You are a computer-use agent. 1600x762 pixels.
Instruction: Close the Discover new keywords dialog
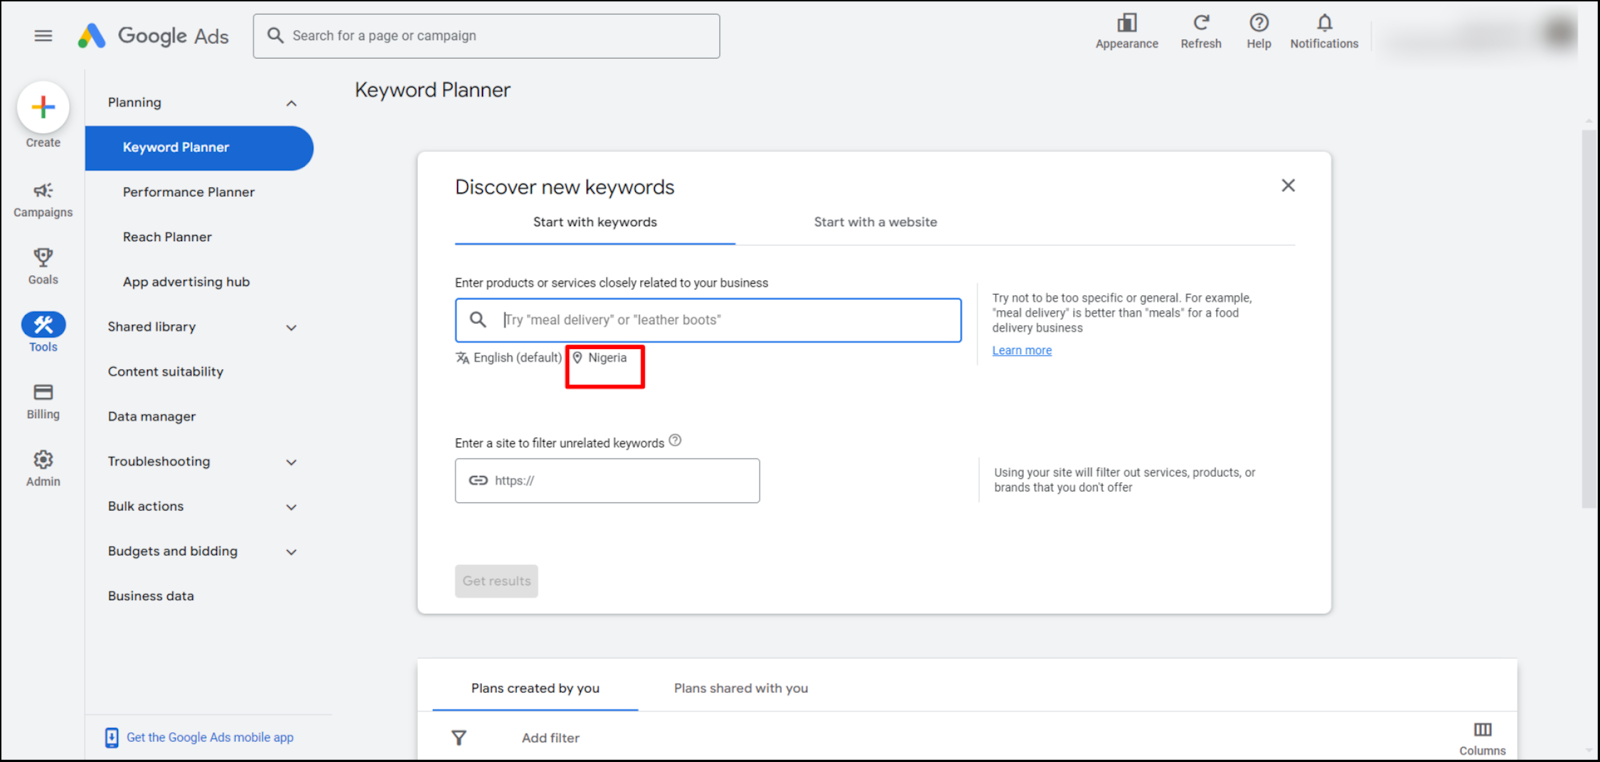[x=1288, y=185]
